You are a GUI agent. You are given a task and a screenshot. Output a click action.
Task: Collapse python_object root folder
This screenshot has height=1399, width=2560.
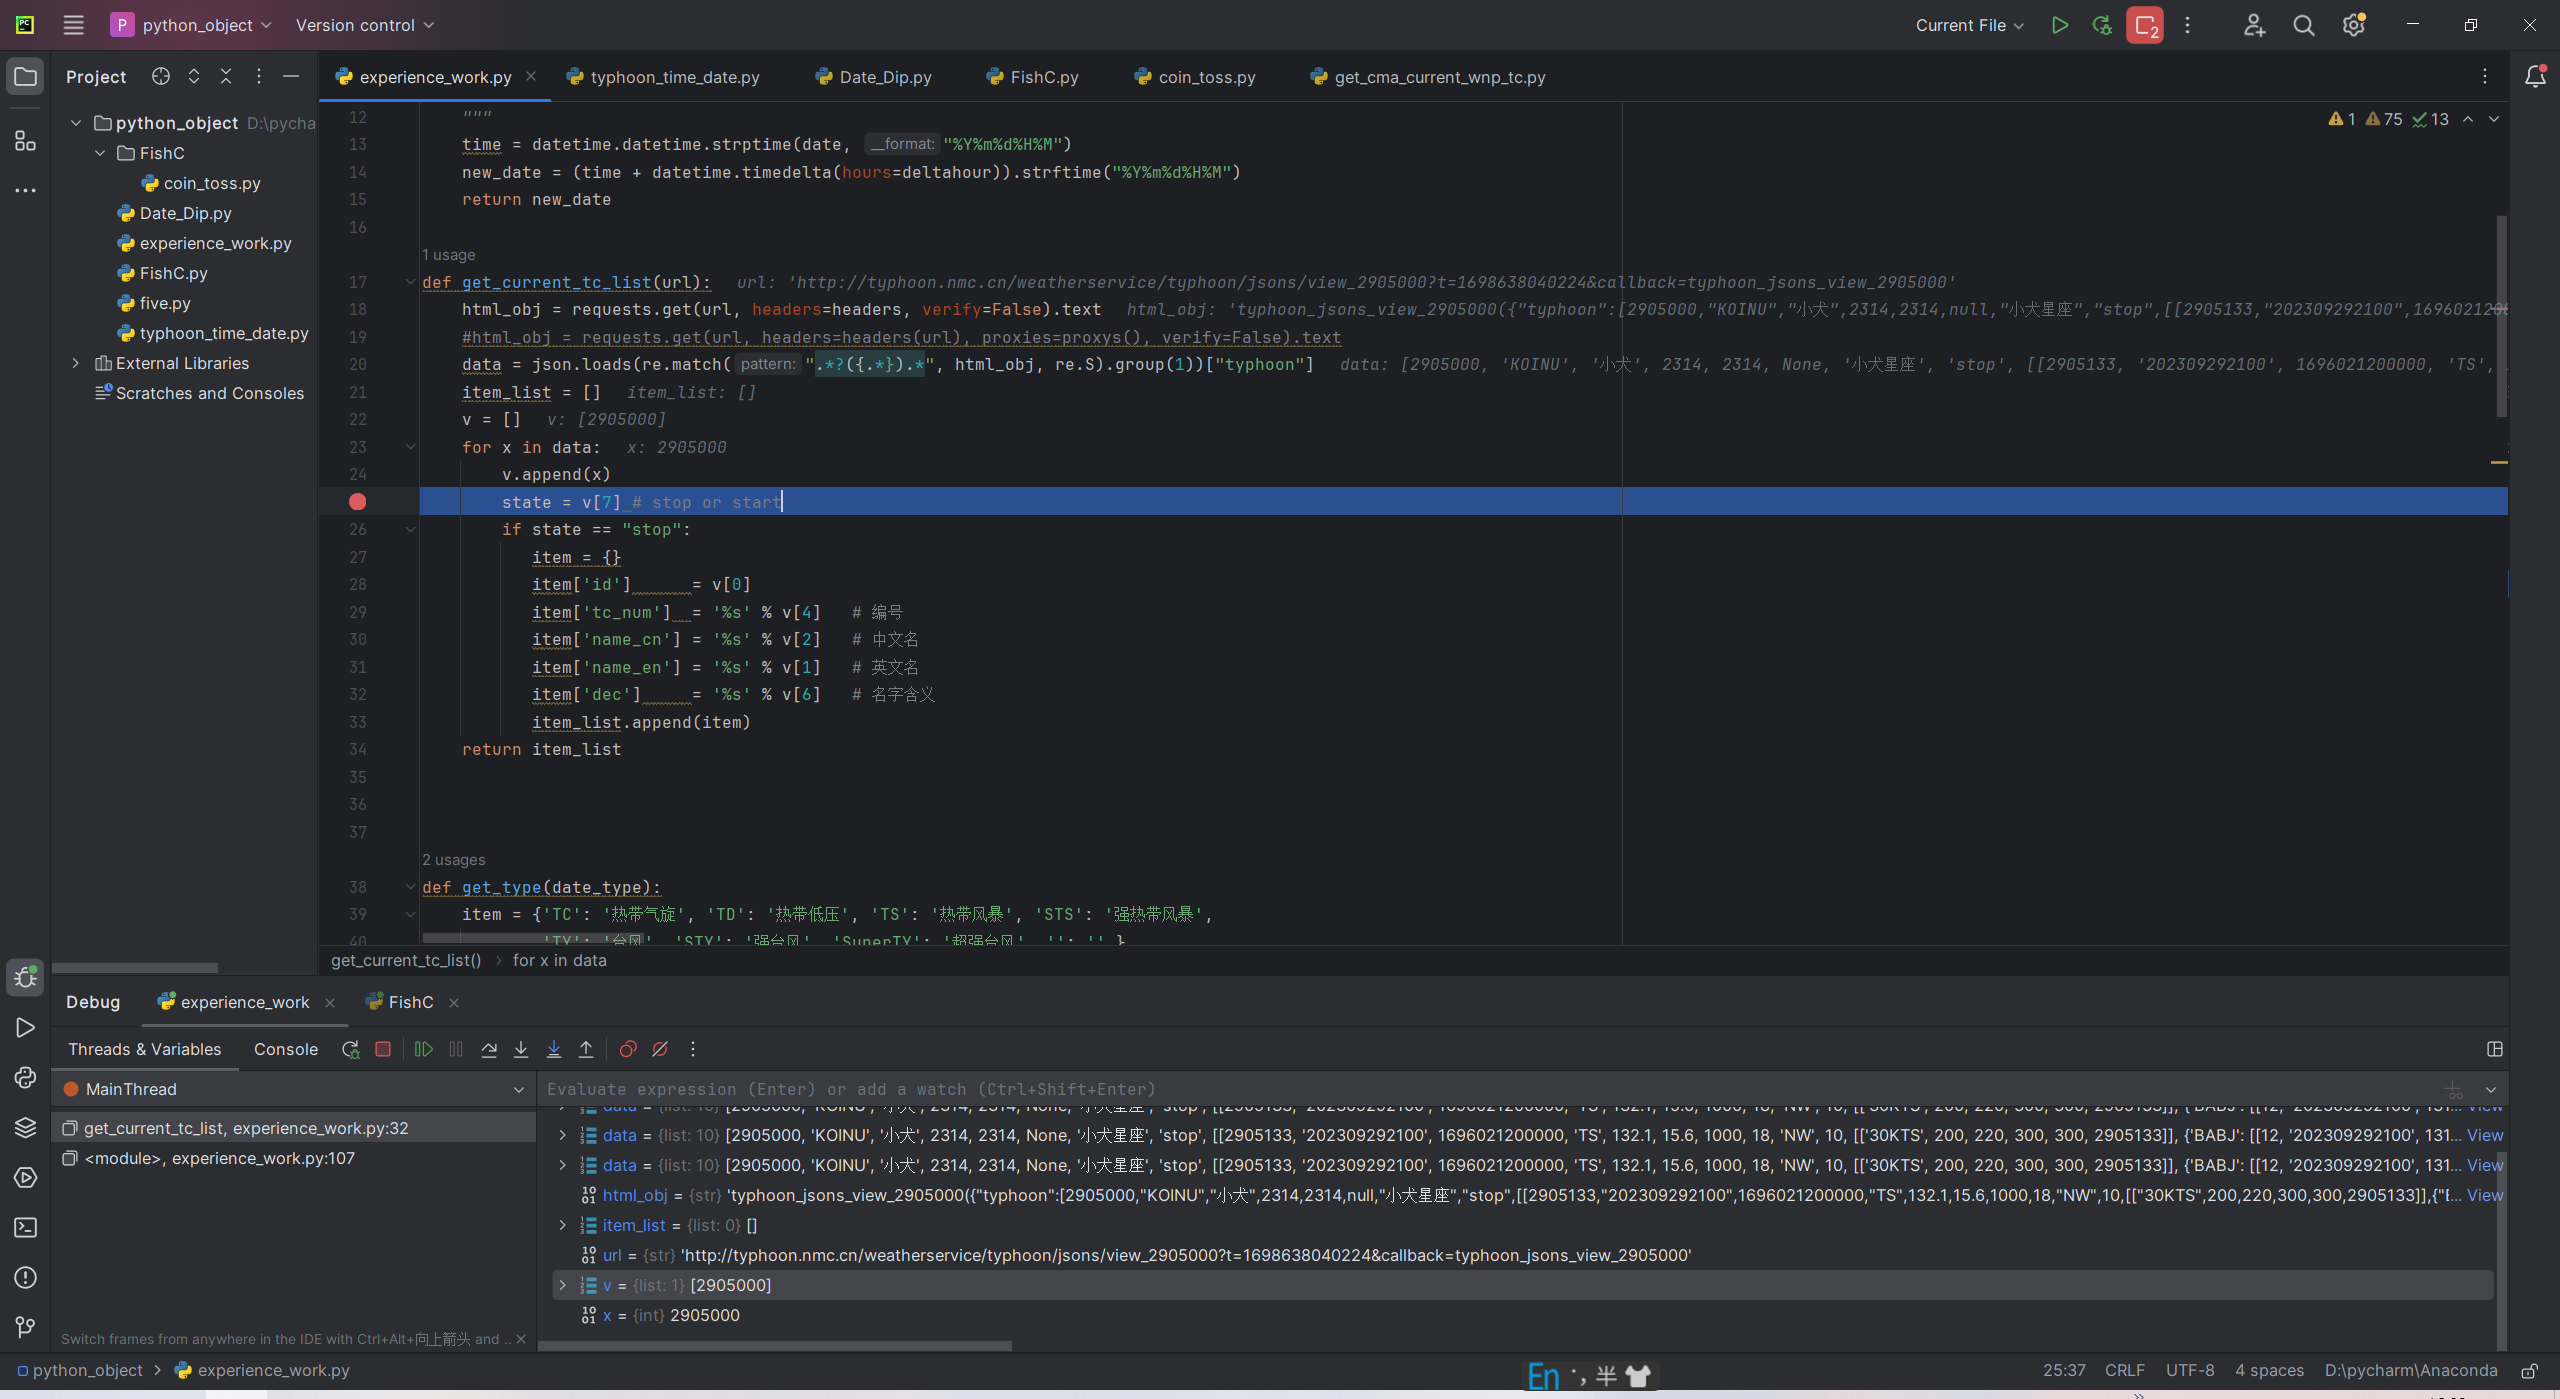pos(75,123)
